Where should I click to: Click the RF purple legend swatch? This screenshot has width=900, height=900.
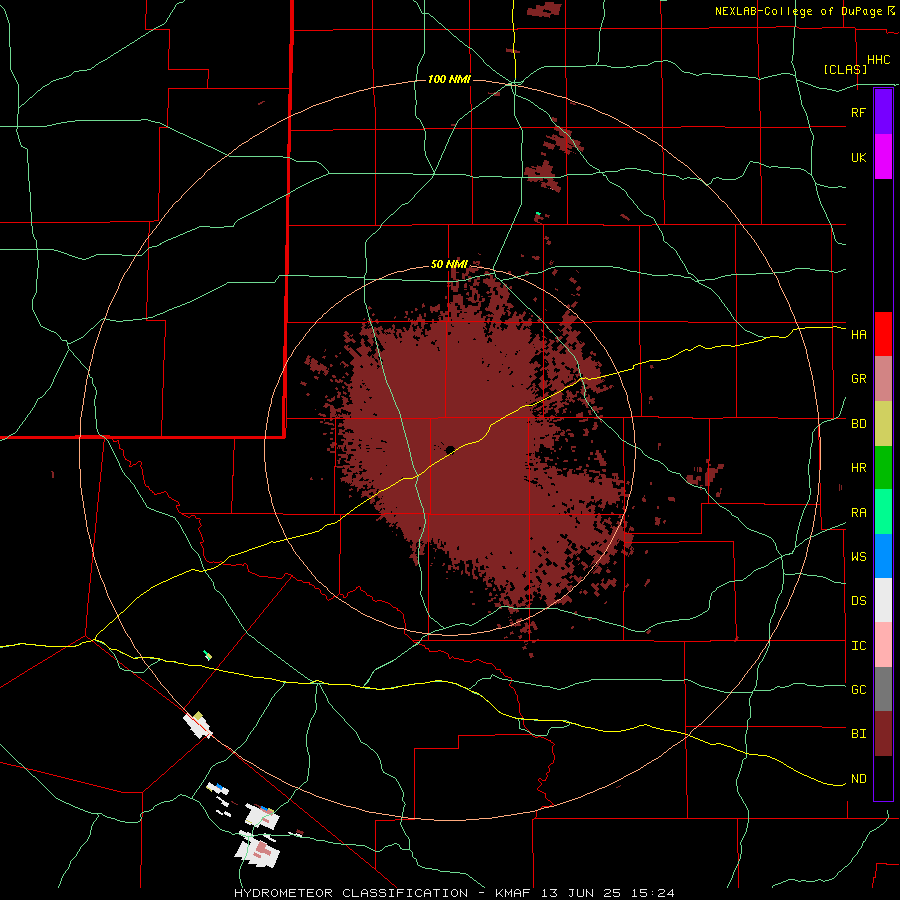pos(883,112)
